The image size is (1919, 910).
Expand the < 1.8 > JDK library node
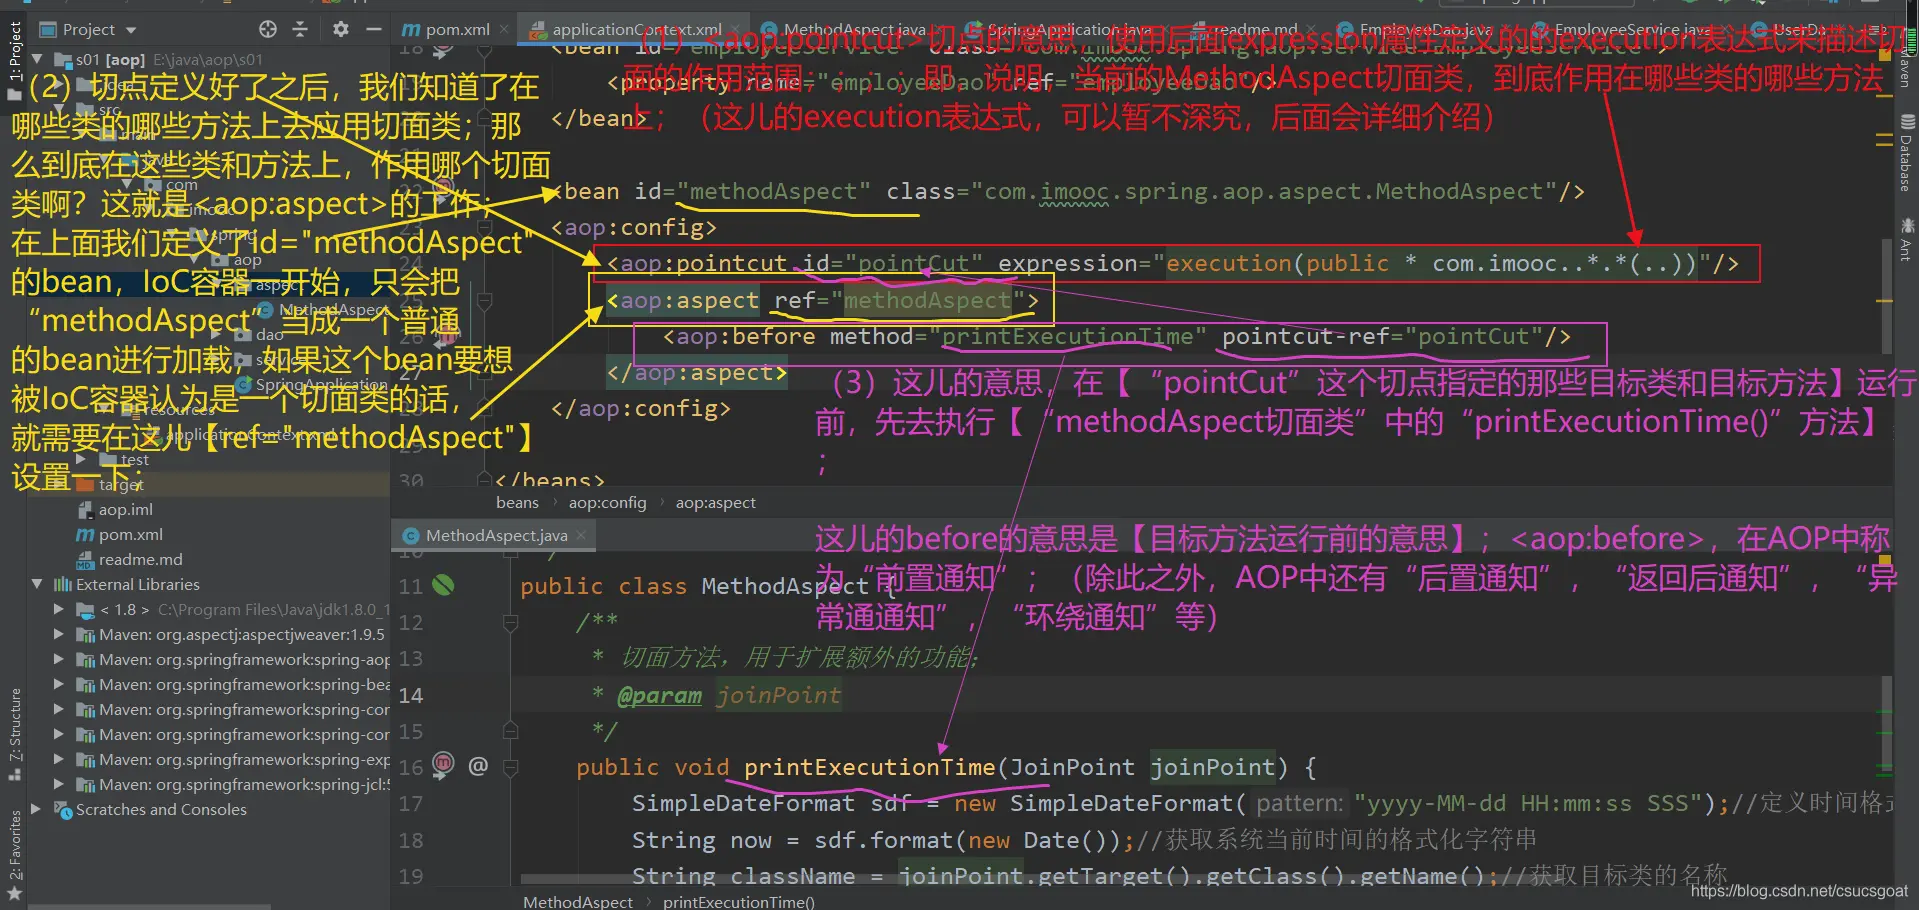point(58,609)
